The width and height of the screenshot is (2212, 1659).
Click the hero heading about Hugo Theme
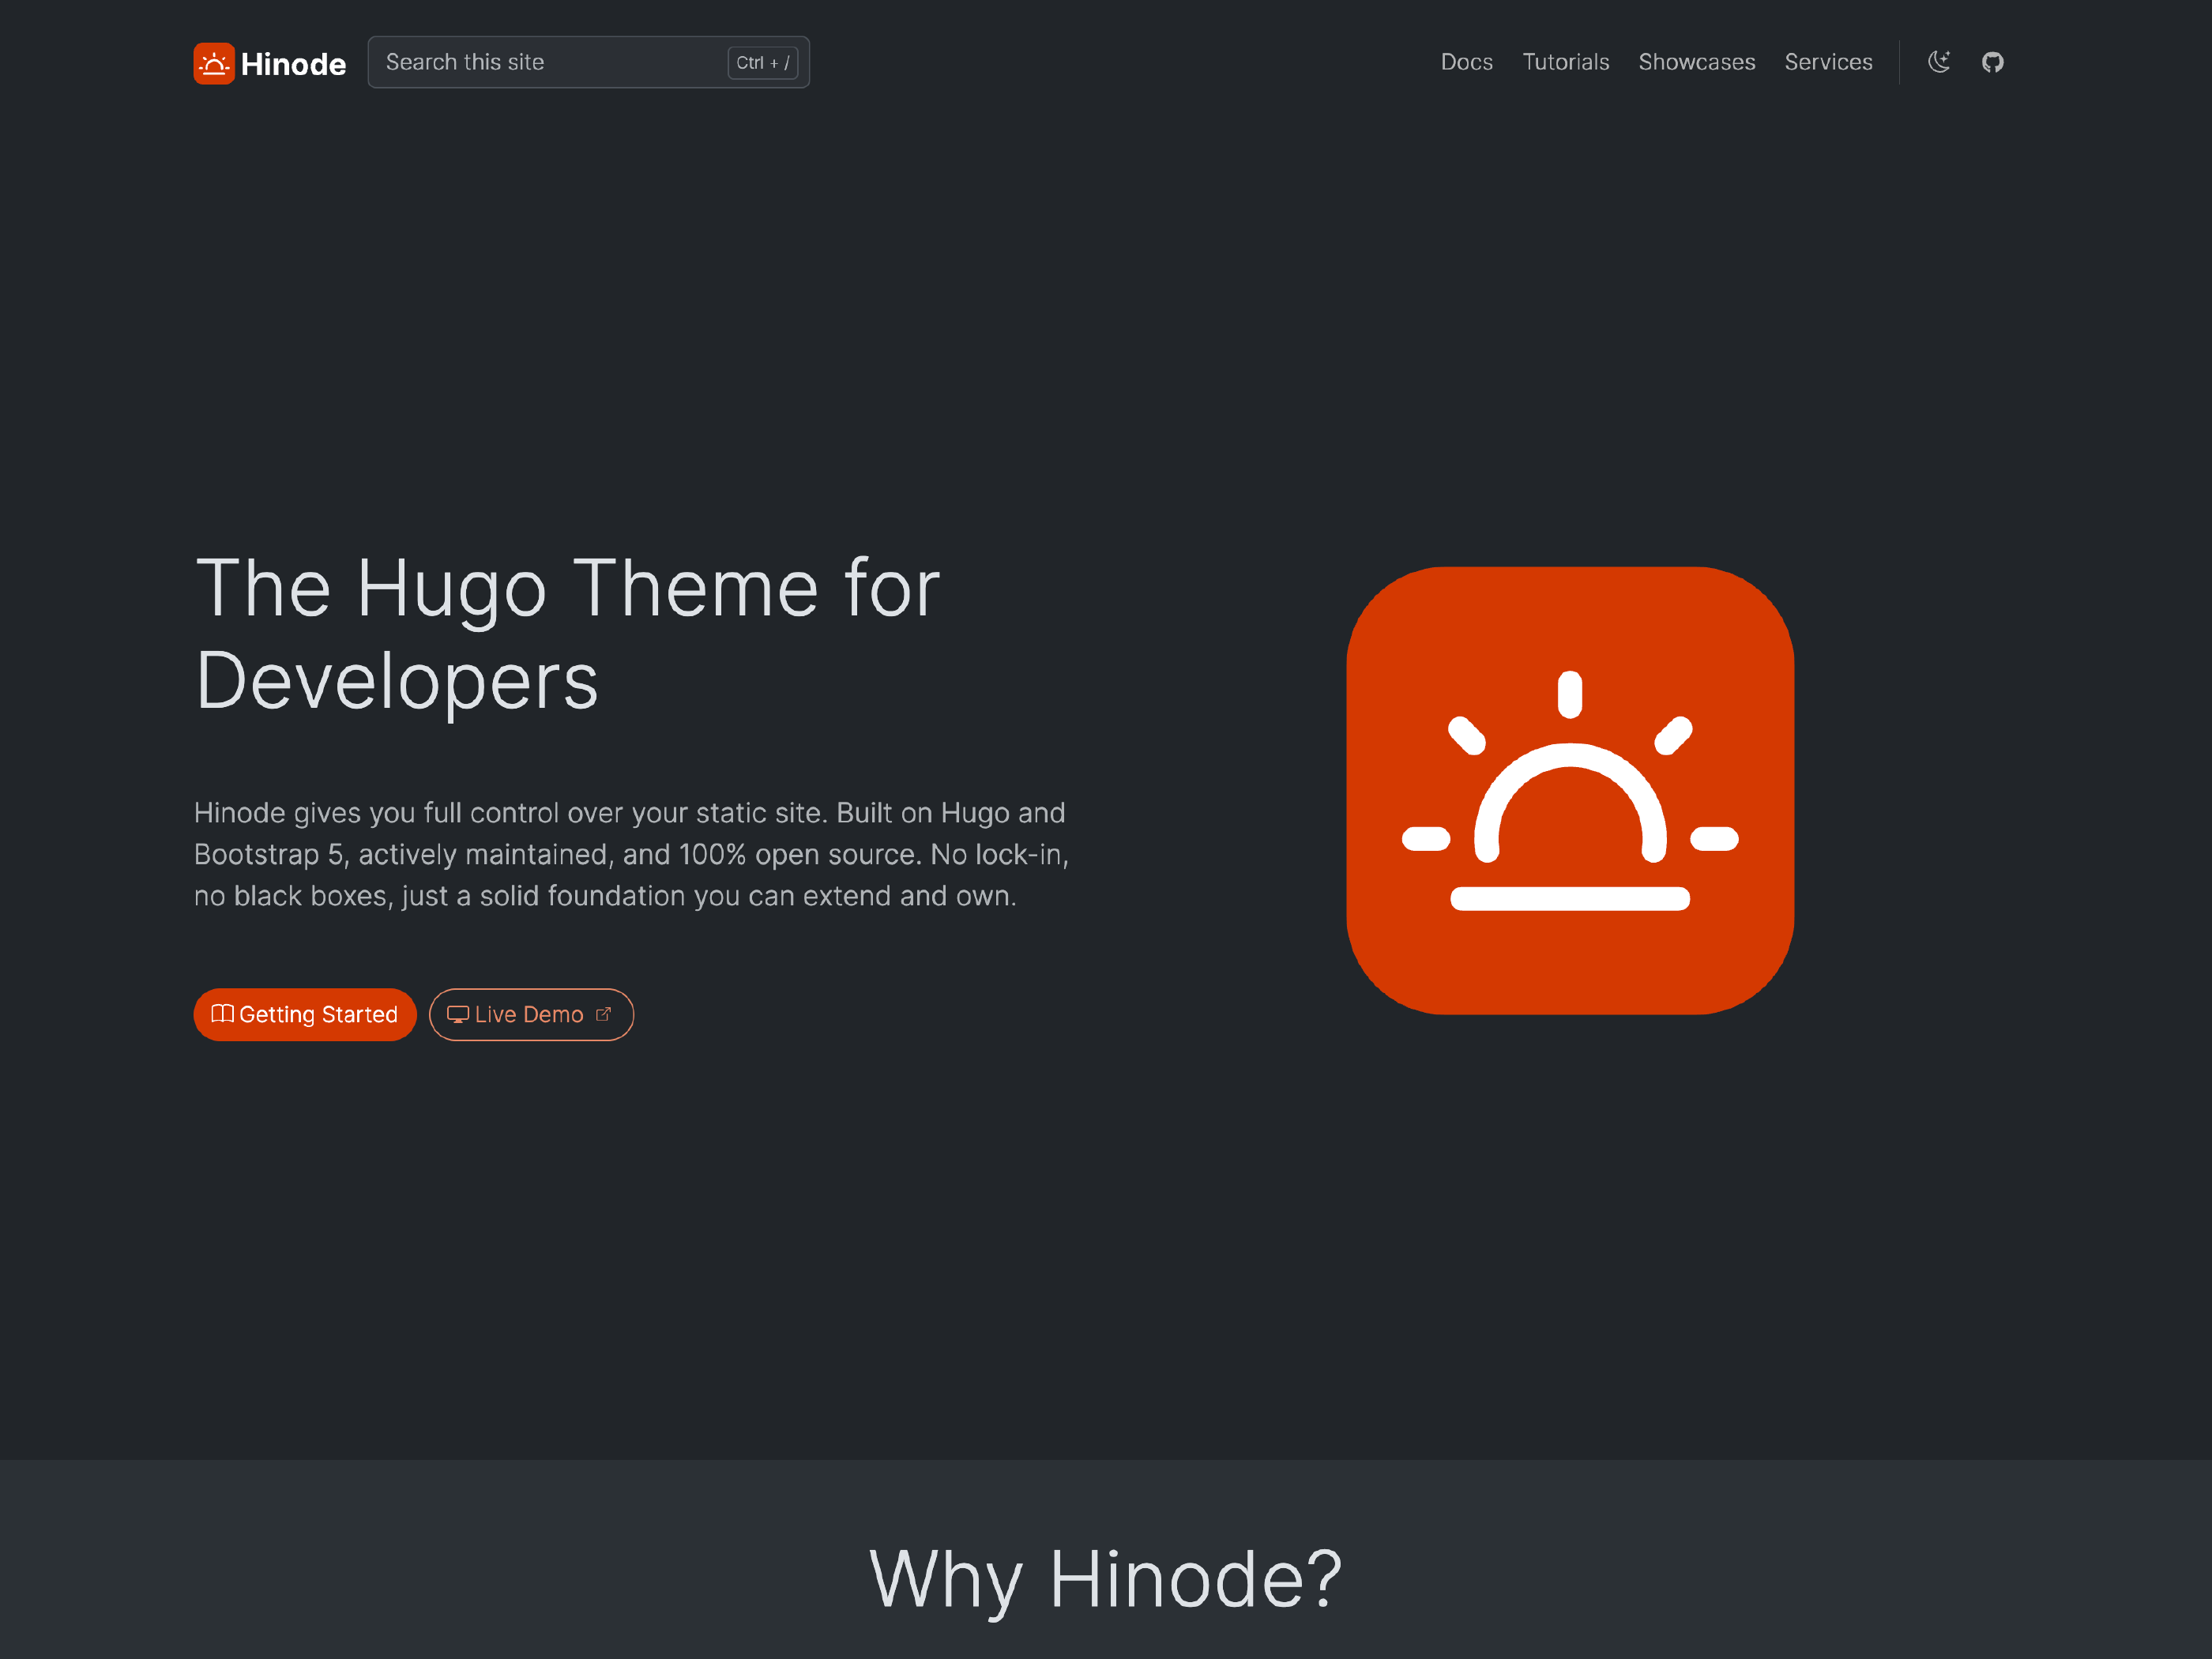tap(567, 634)
